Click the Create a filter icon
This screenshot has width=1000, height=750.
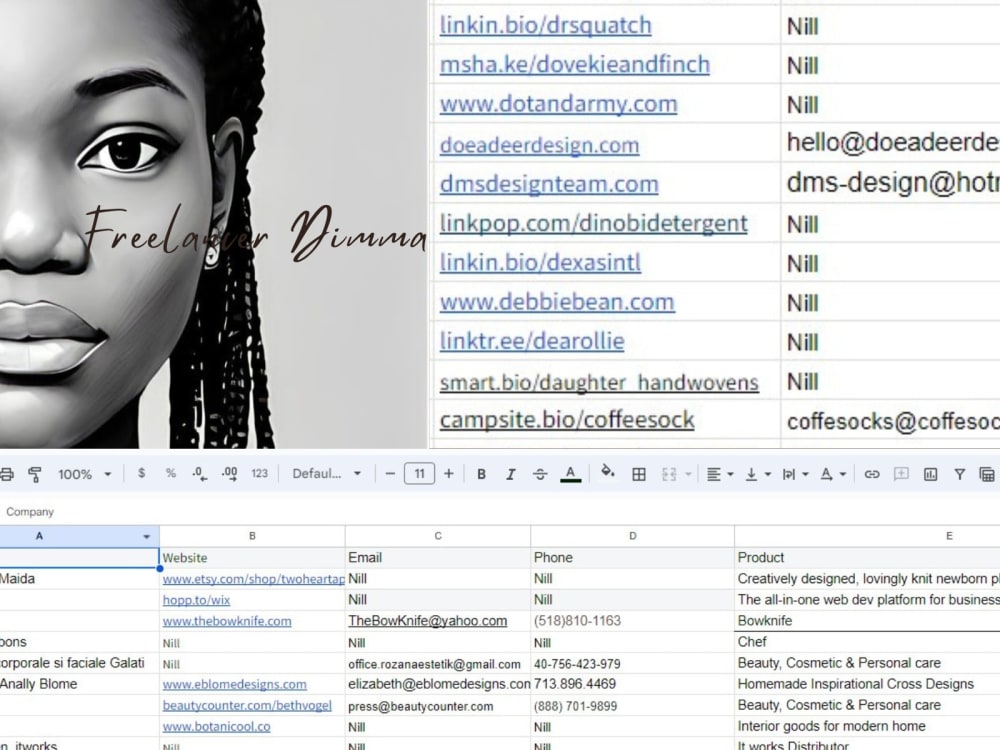point(959,474)
